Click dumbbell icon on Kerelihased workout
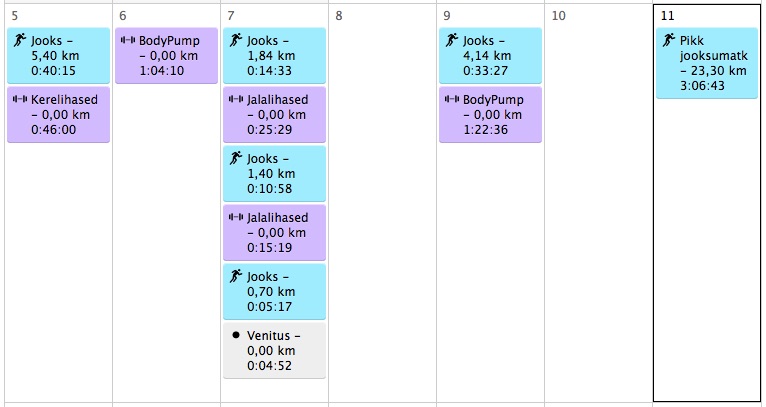 20,100
